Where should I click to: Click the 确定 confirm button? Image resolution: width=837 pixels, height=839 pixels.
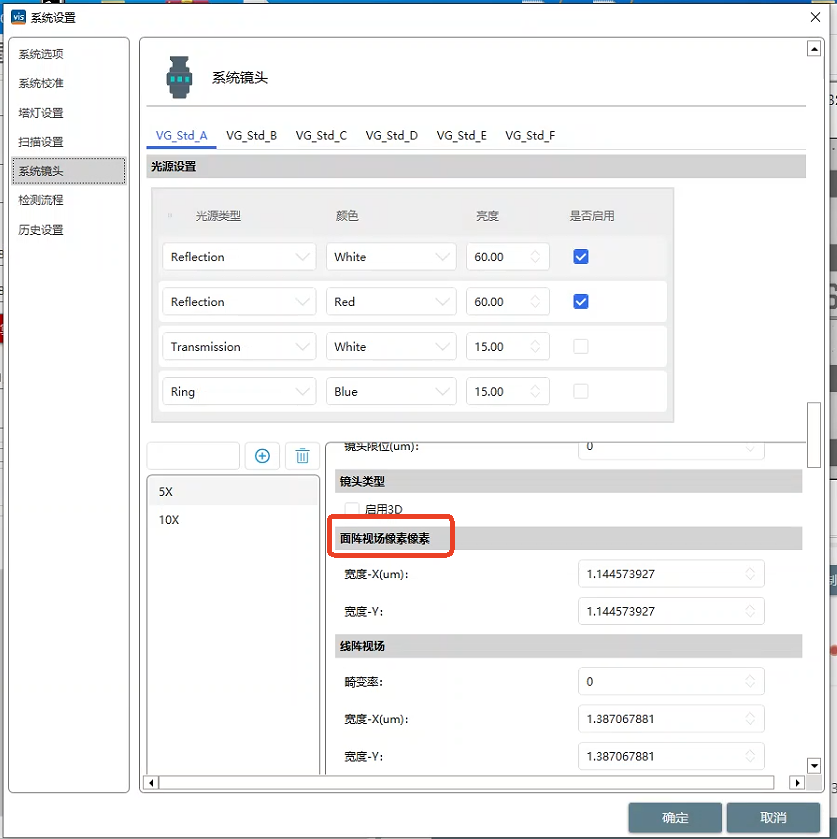[x=674, y=817]
